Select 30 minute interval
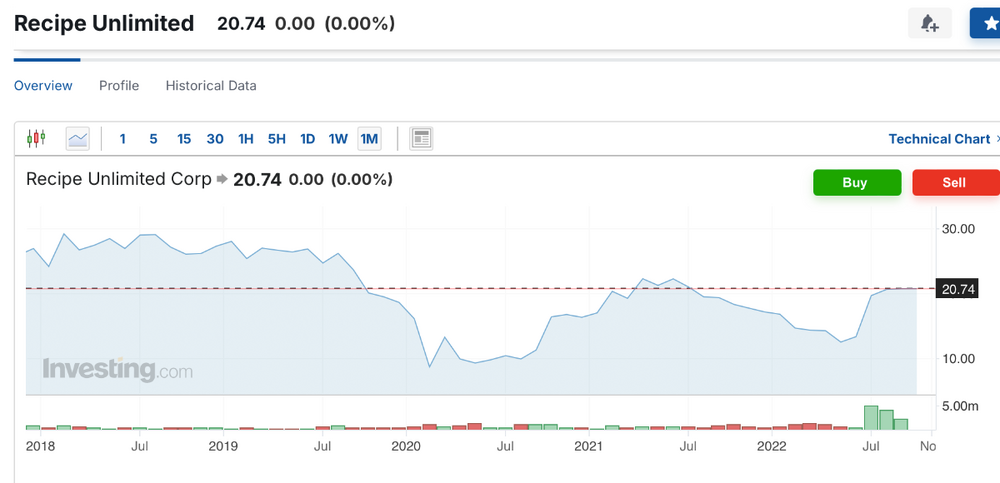The image size is (1000, 483). point(215,138)
